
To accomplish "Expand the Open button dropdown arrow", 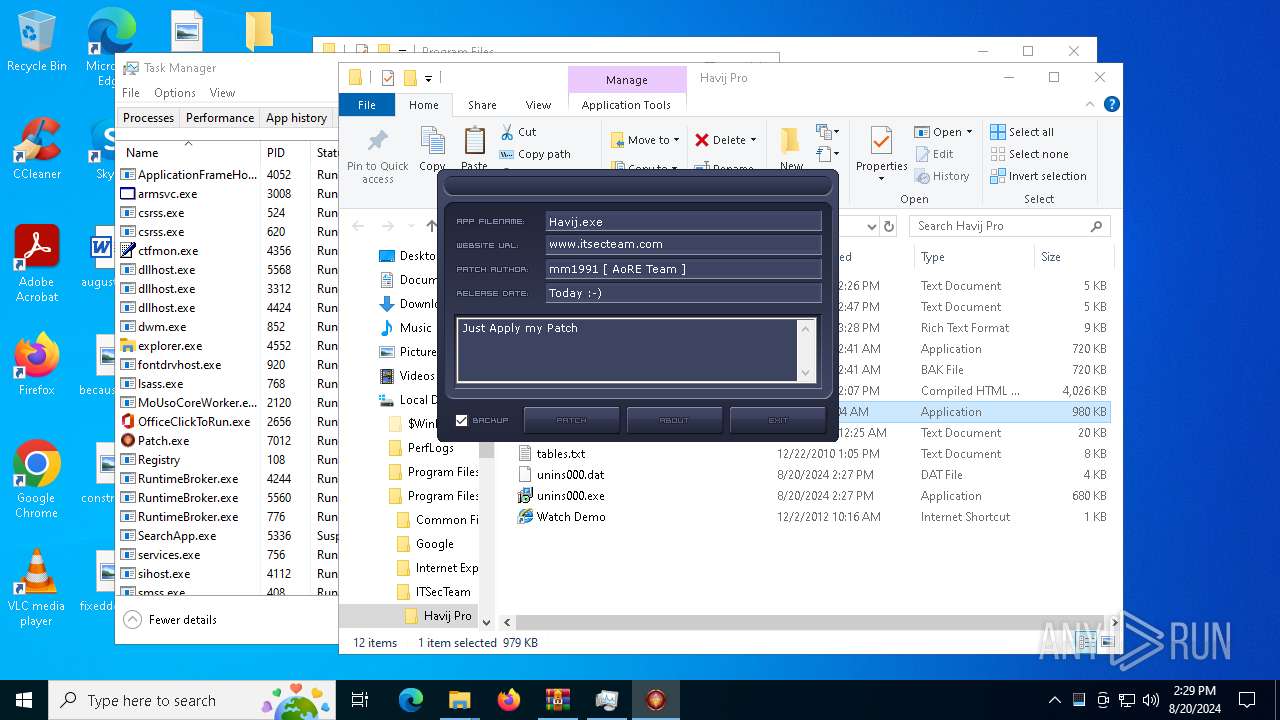I will pyautogui.click(x=969, y=132).
